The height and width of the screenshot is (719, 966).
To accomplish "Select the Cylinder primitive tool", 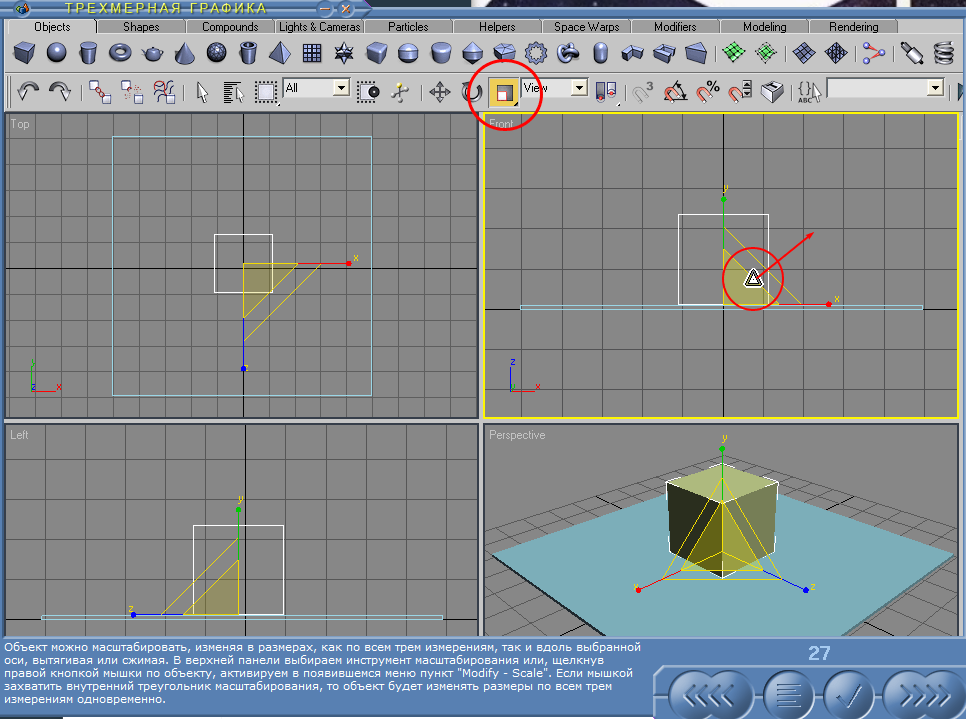I will click(x=89, y=52).
